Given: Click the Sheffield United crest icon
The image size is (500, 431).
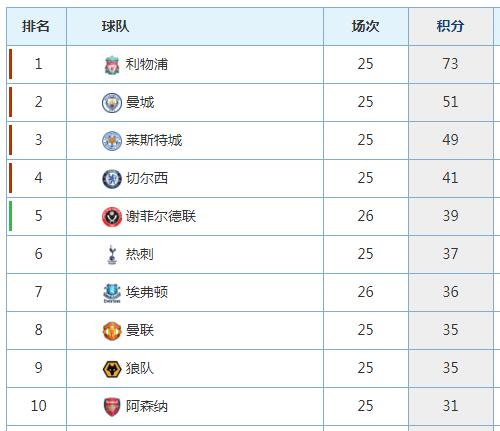Looking at the screenshot, I should click(112, 217).
